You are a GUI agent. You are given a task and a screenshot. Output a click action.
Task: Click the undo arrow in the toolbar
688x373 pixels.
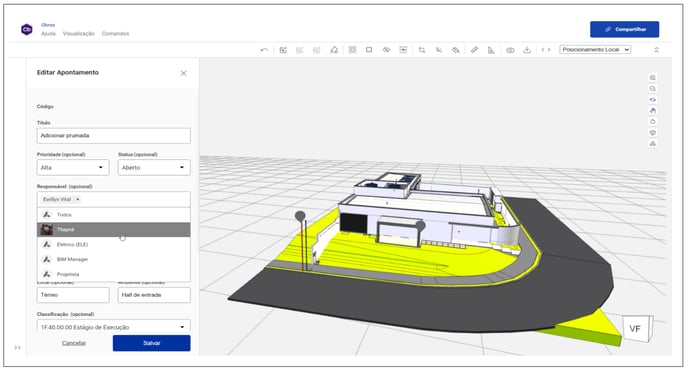(x=264, y=50)
